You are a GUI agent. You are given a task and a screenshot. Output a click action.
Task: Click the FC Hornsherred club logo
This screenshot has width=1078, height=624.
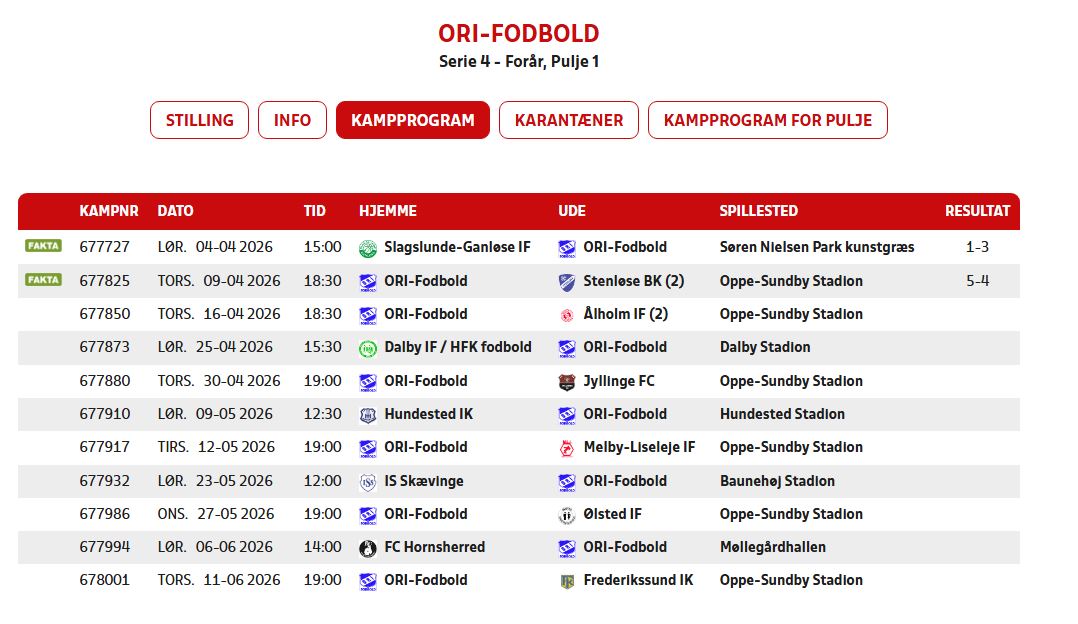pyautogui.click(x=367, y=548)
